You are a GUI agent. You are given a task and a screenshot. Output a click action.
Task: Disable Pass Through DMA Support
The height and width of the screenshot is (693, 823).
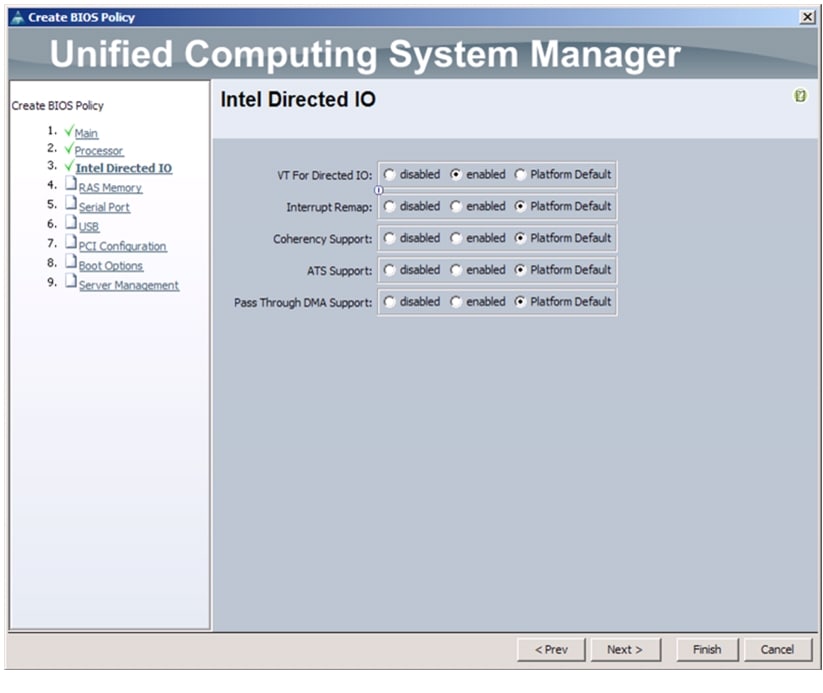point(389,302)
